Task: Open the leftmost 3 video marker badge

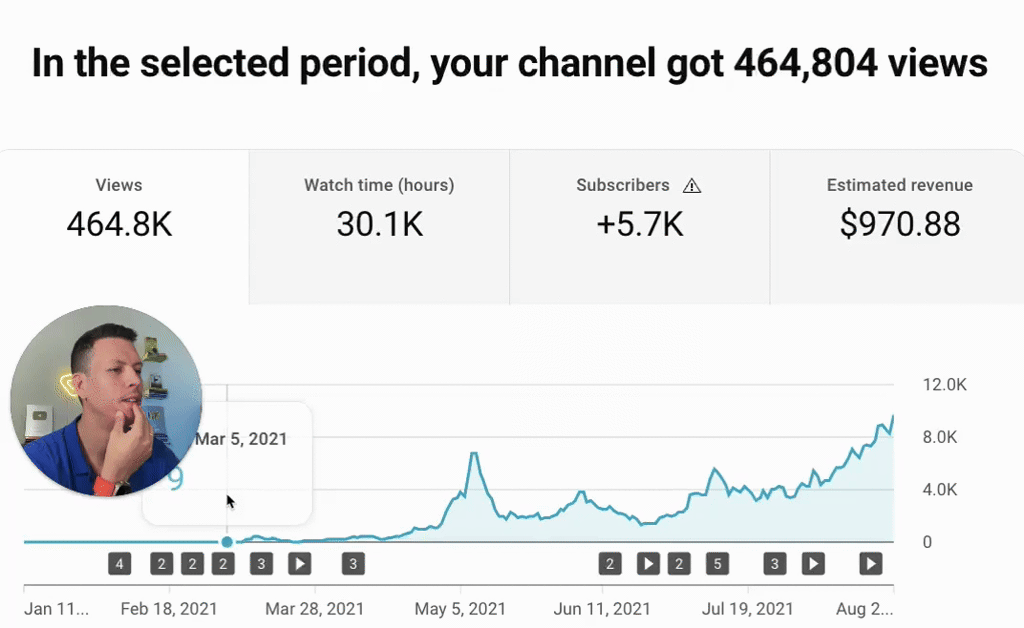Action: [x=261, y=564]
